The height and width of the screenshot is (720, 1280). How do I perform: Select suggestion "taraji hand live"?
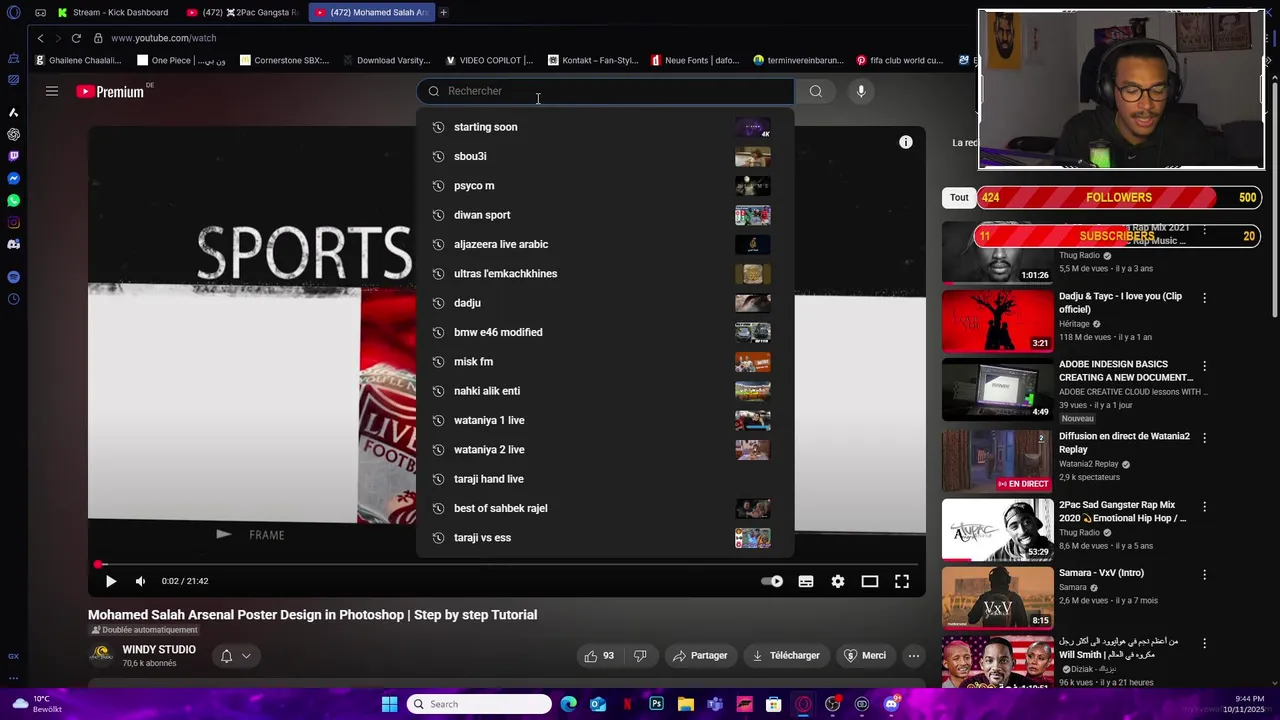(605, 479)
